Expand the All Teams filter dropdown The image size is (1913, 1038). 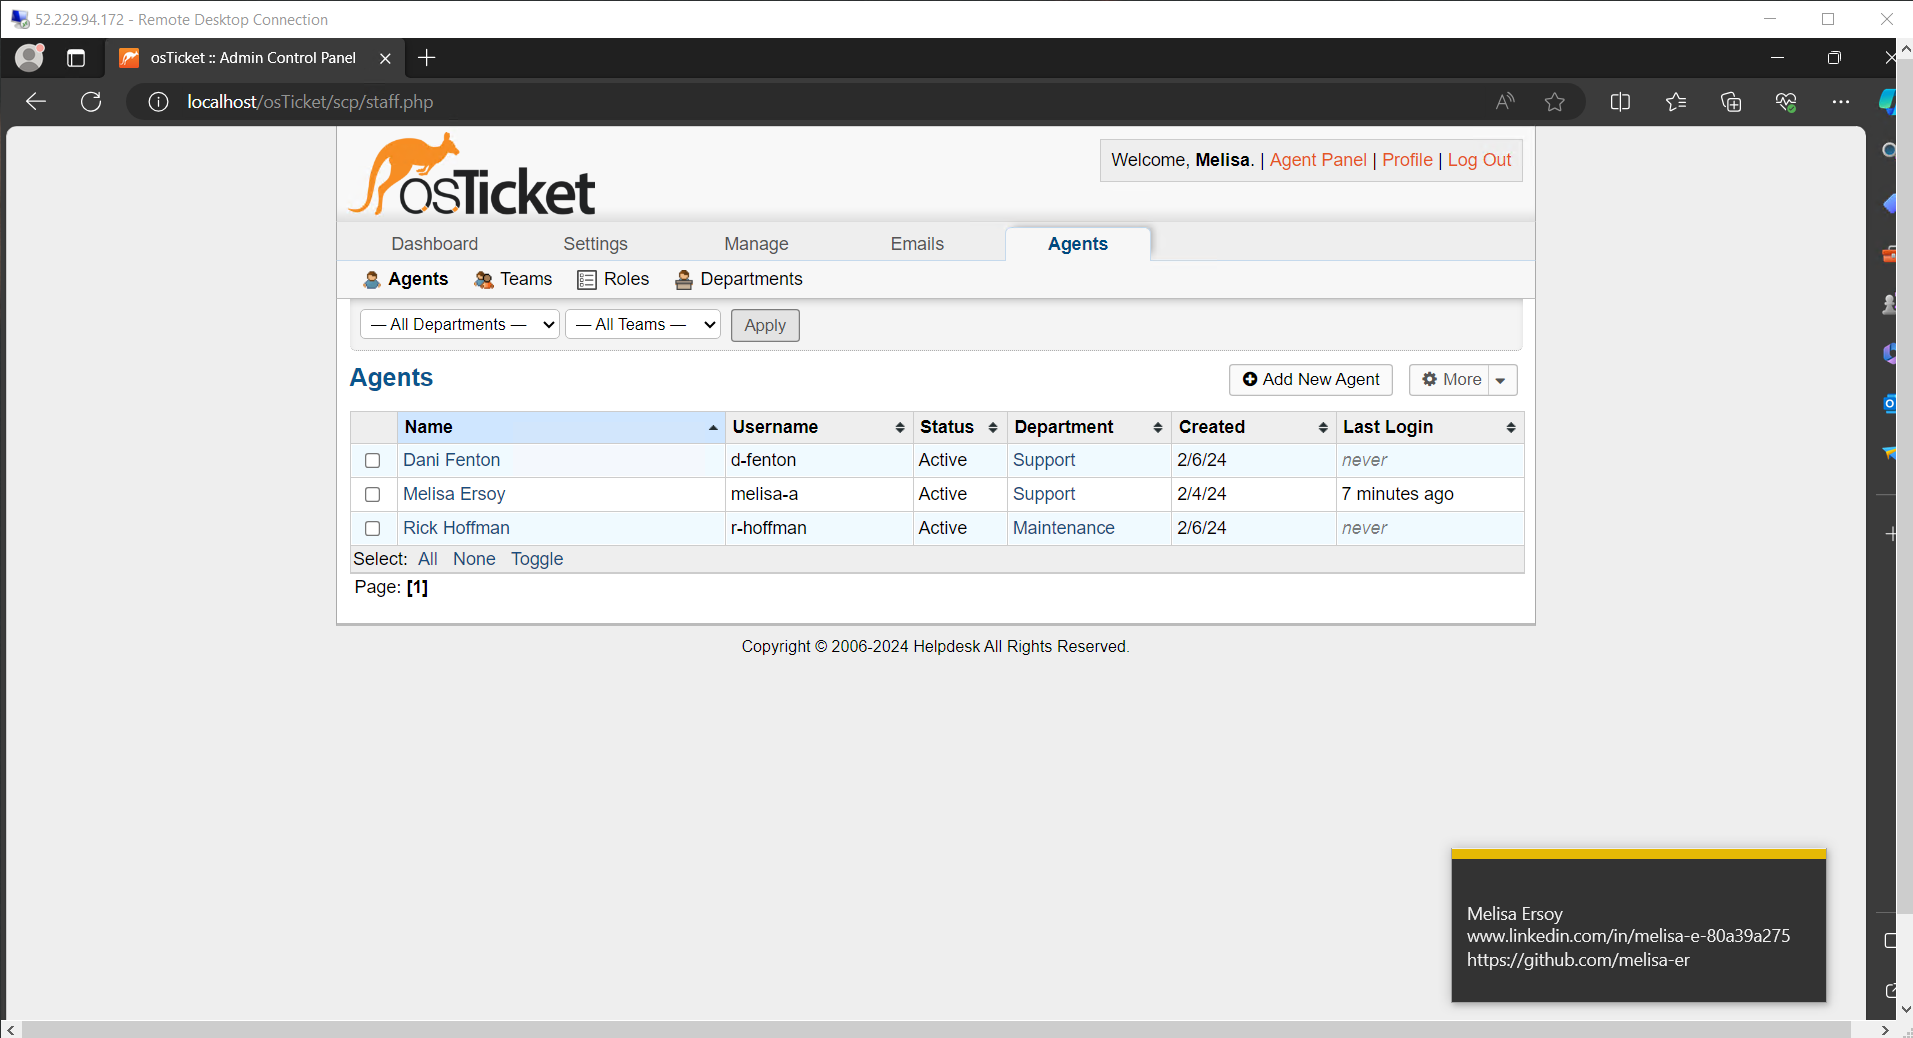click(643, 324)
